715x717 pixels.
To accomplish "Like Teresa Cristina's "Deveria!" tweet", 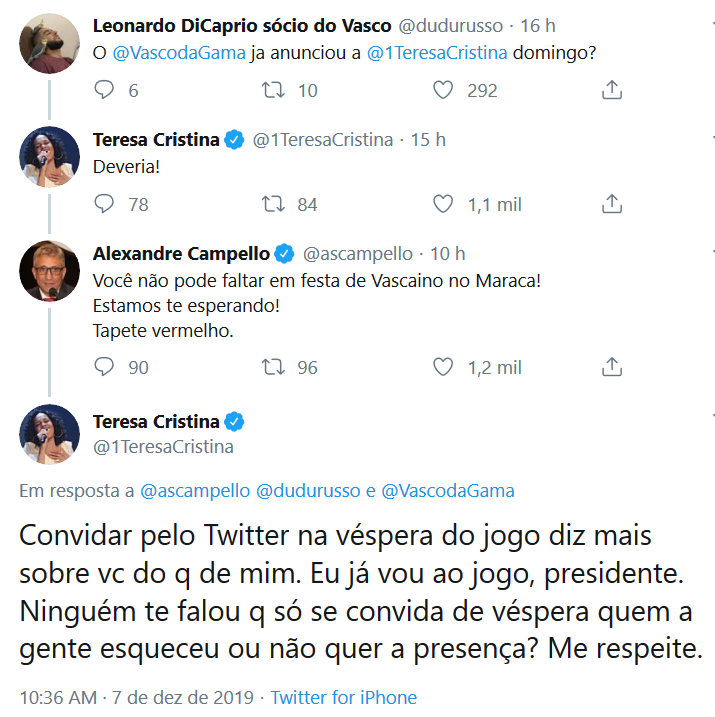I will 443,204.
